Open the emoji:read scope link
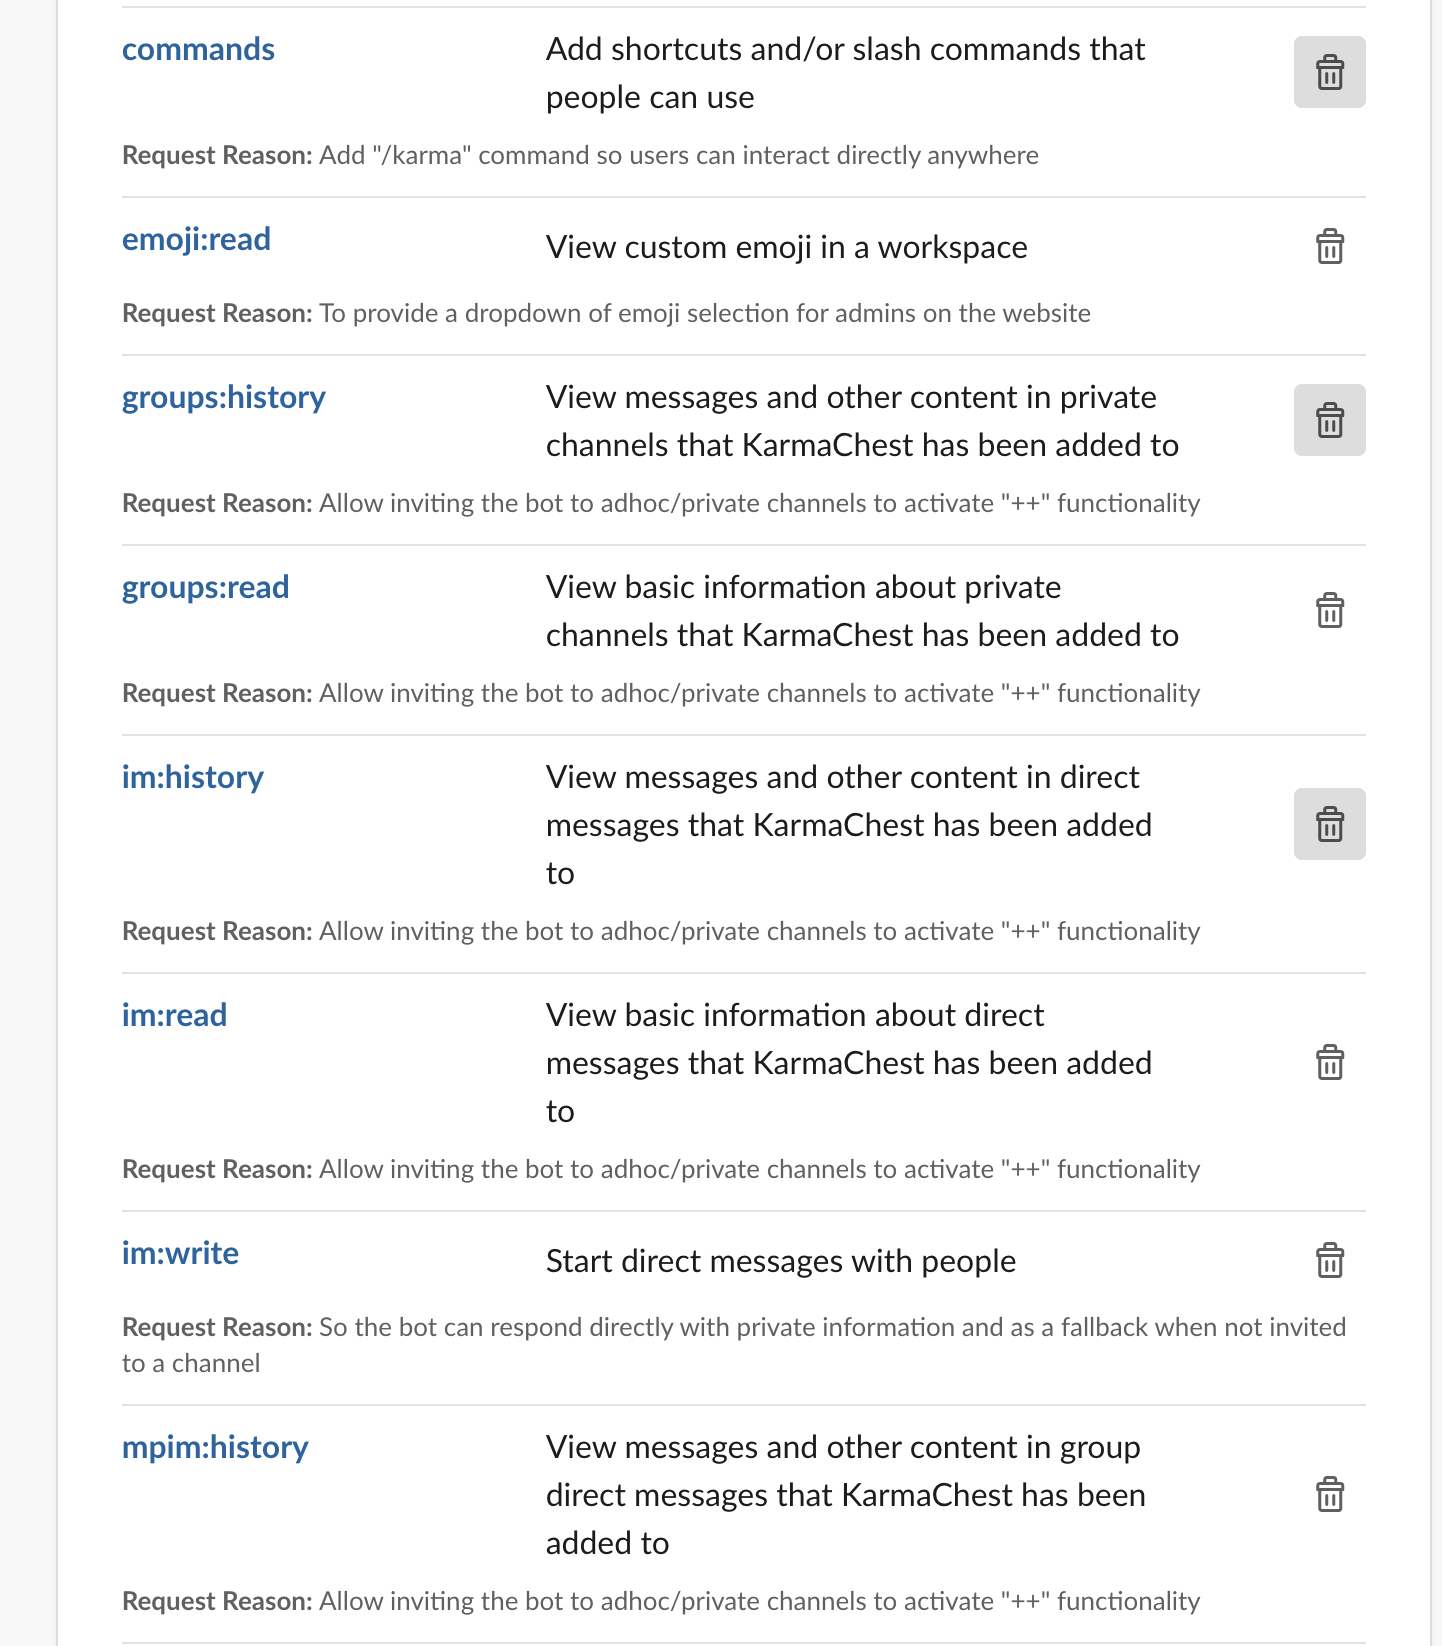 pyautogui.click(x=196, y=239)
